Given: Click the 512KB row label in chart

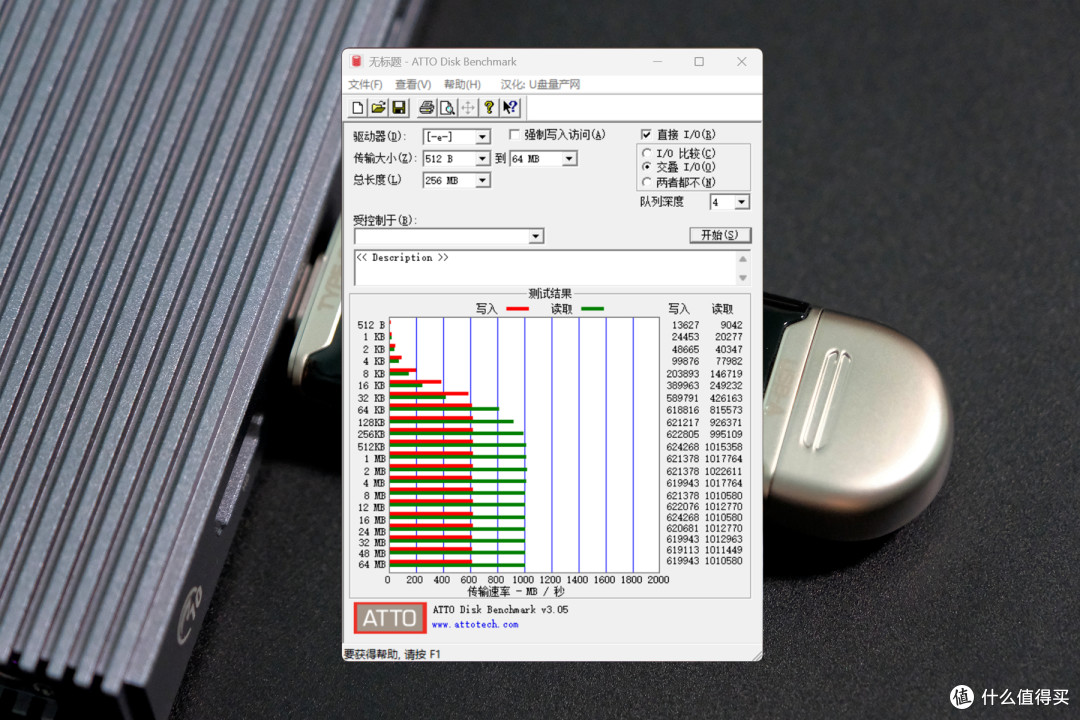Looking at the screenshot, I should tap(371, 447).
